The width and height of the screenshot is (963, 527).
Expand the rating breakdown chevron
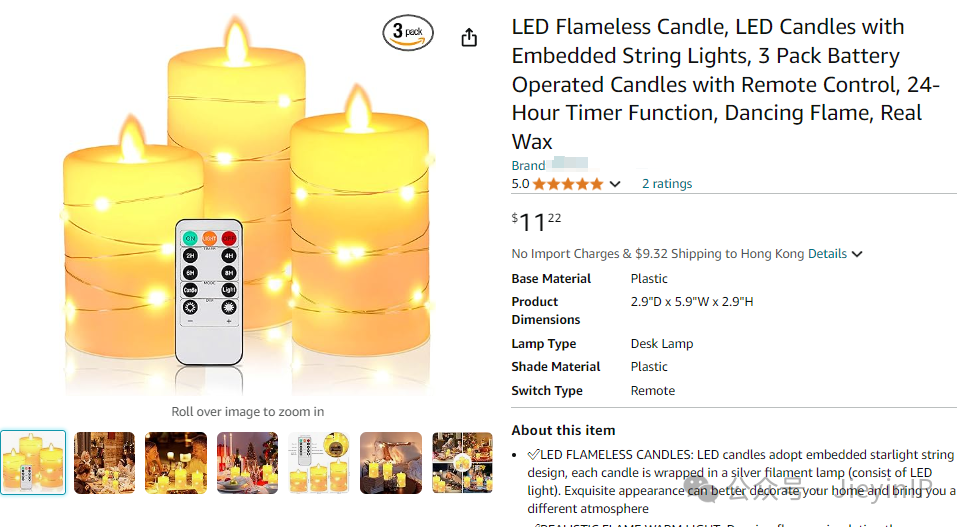click(615, 184)
